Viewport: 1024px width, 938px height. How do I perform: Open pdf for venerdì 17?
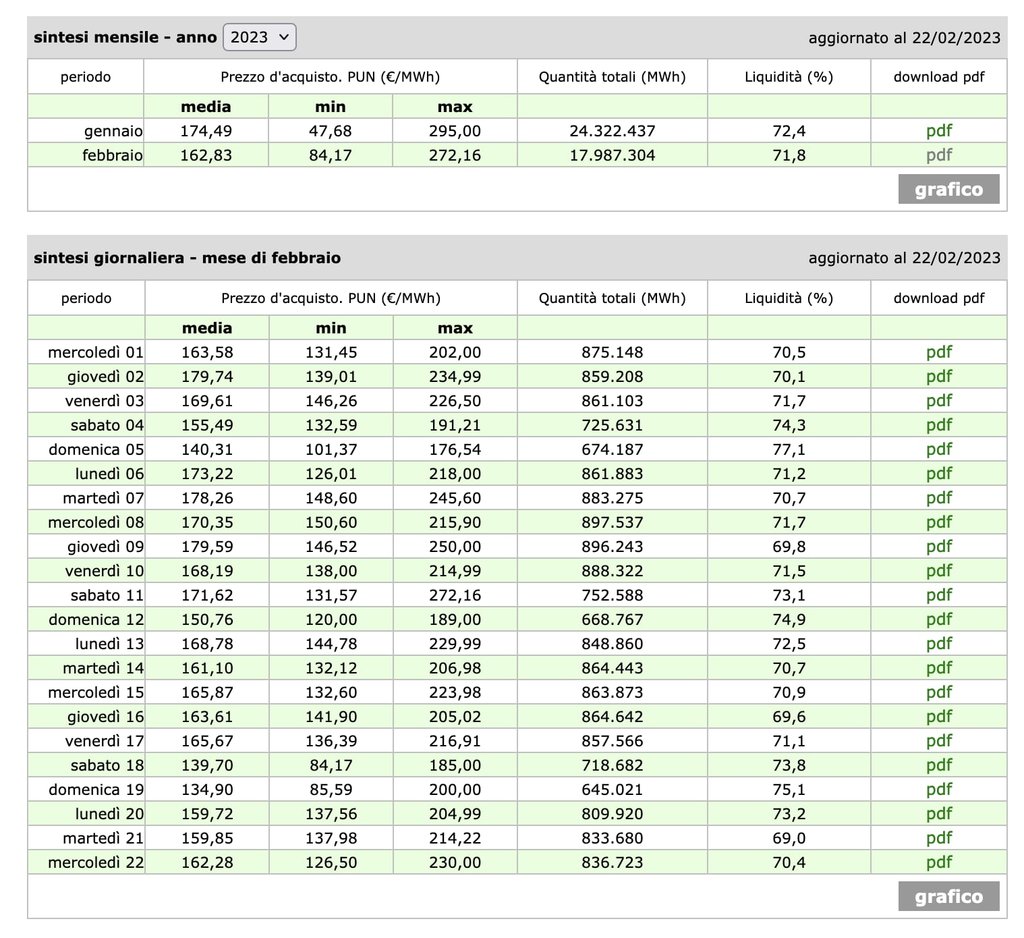tap(938, 741)
